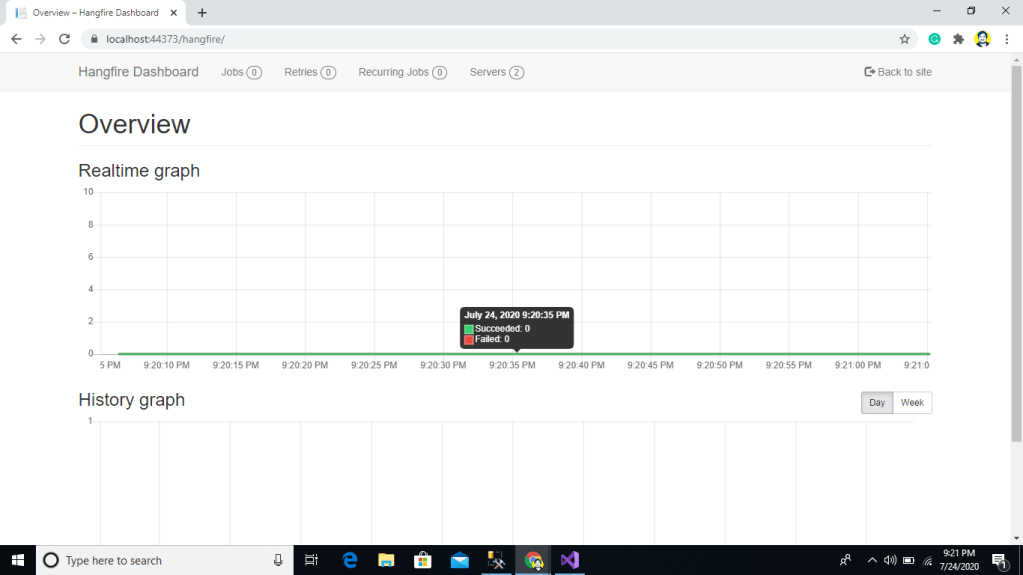Switch History graph to Week view
This screenshot has height=575, width=1023.
[911, 403]
